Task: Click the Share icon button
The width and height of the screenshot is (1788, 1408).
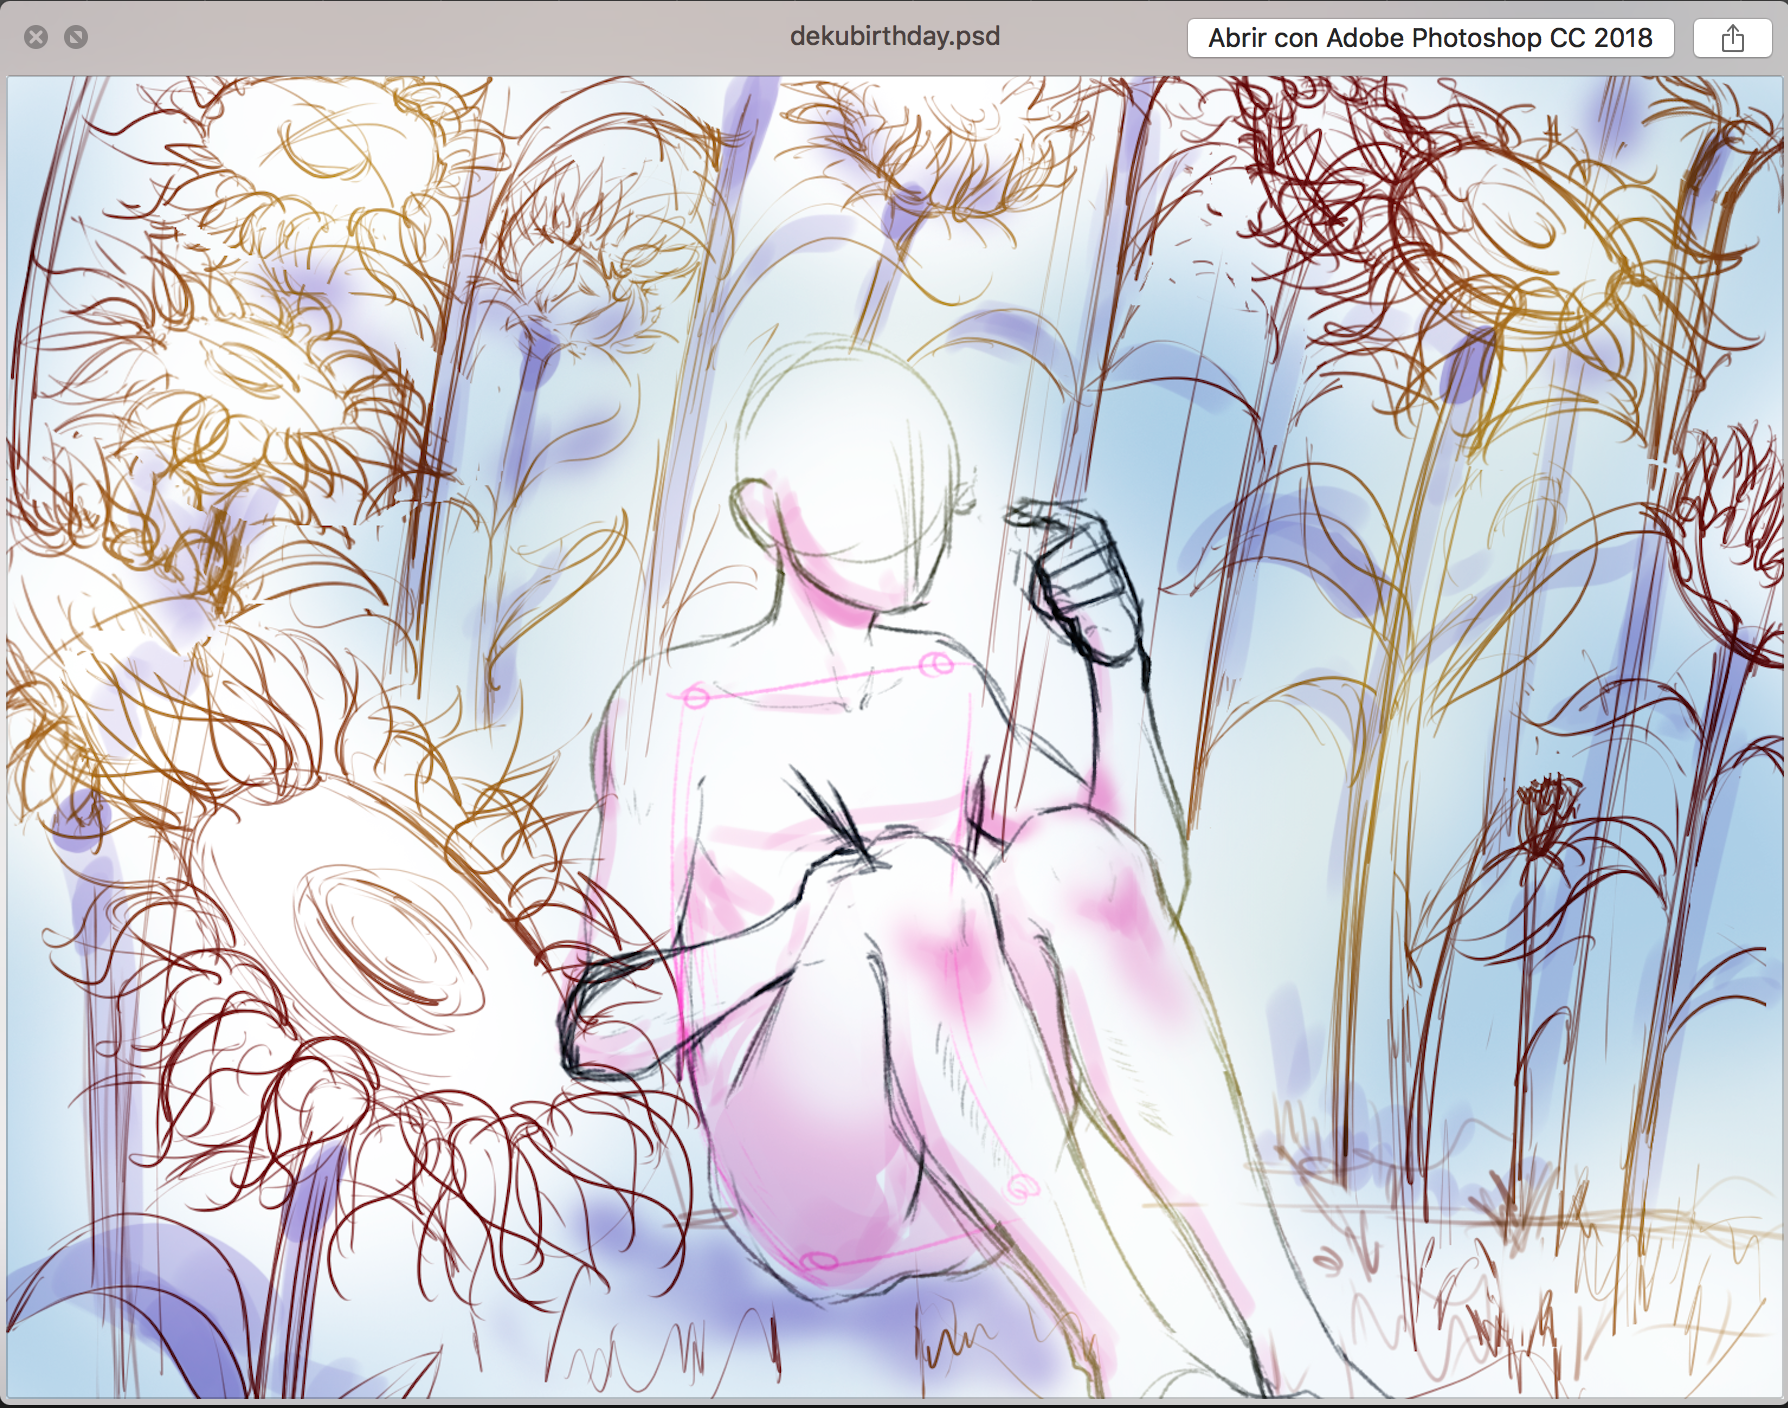Action: click(x=1732, y=38)
